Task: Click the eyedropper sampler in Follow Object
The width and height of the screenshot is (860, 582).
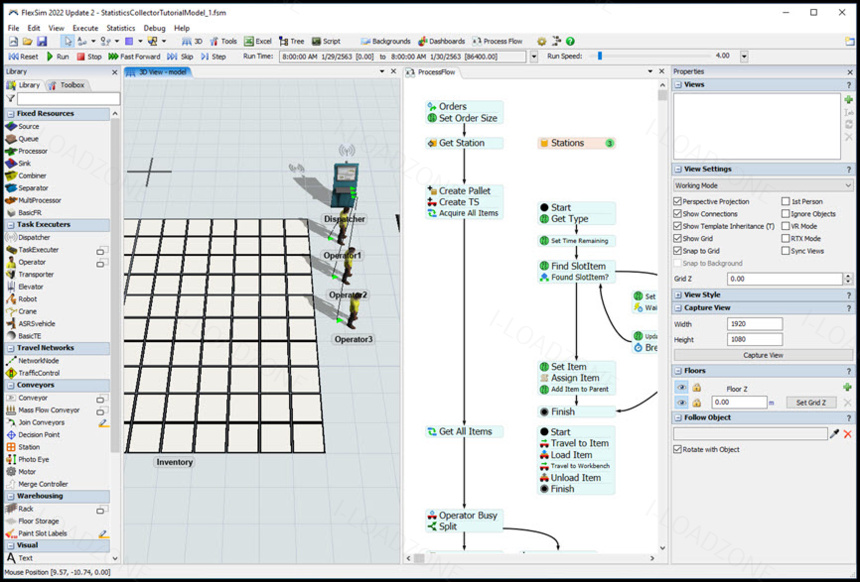Action: pos(835,434)
